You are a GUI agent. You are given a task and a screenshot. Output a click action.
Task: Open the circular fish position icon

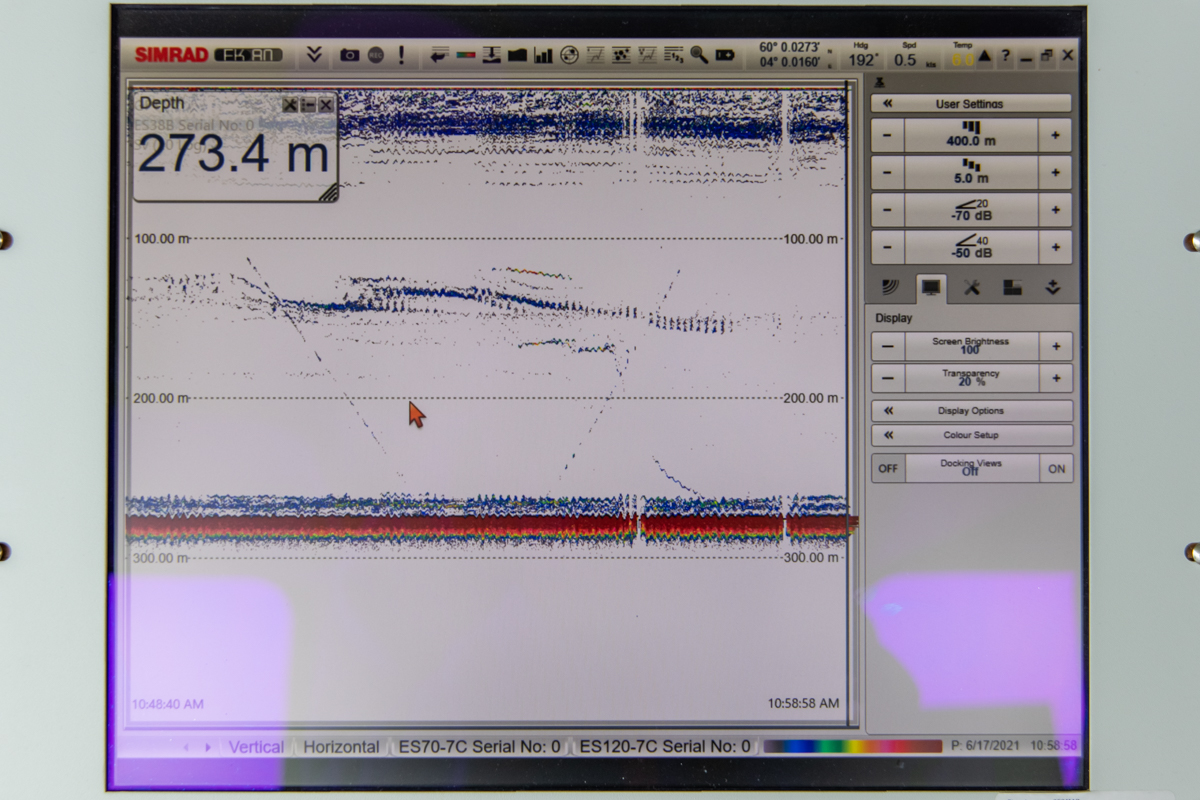(569, 55)
